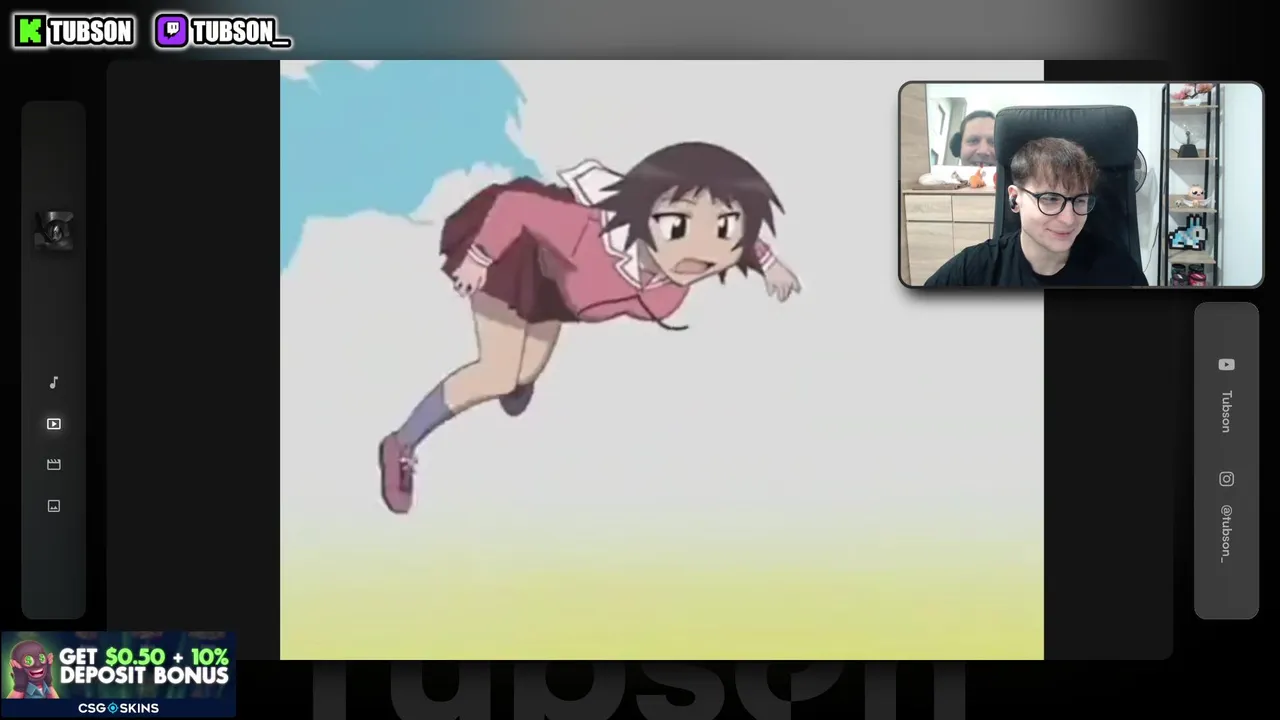This screenshot has width=1280, height=720.
Task: Click the Kick TUBSON channel name
Action: coord(90,32)
